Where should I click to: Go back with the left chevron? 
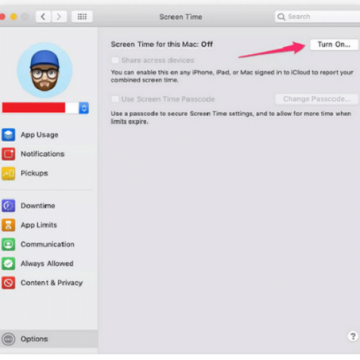coord(43,17)
